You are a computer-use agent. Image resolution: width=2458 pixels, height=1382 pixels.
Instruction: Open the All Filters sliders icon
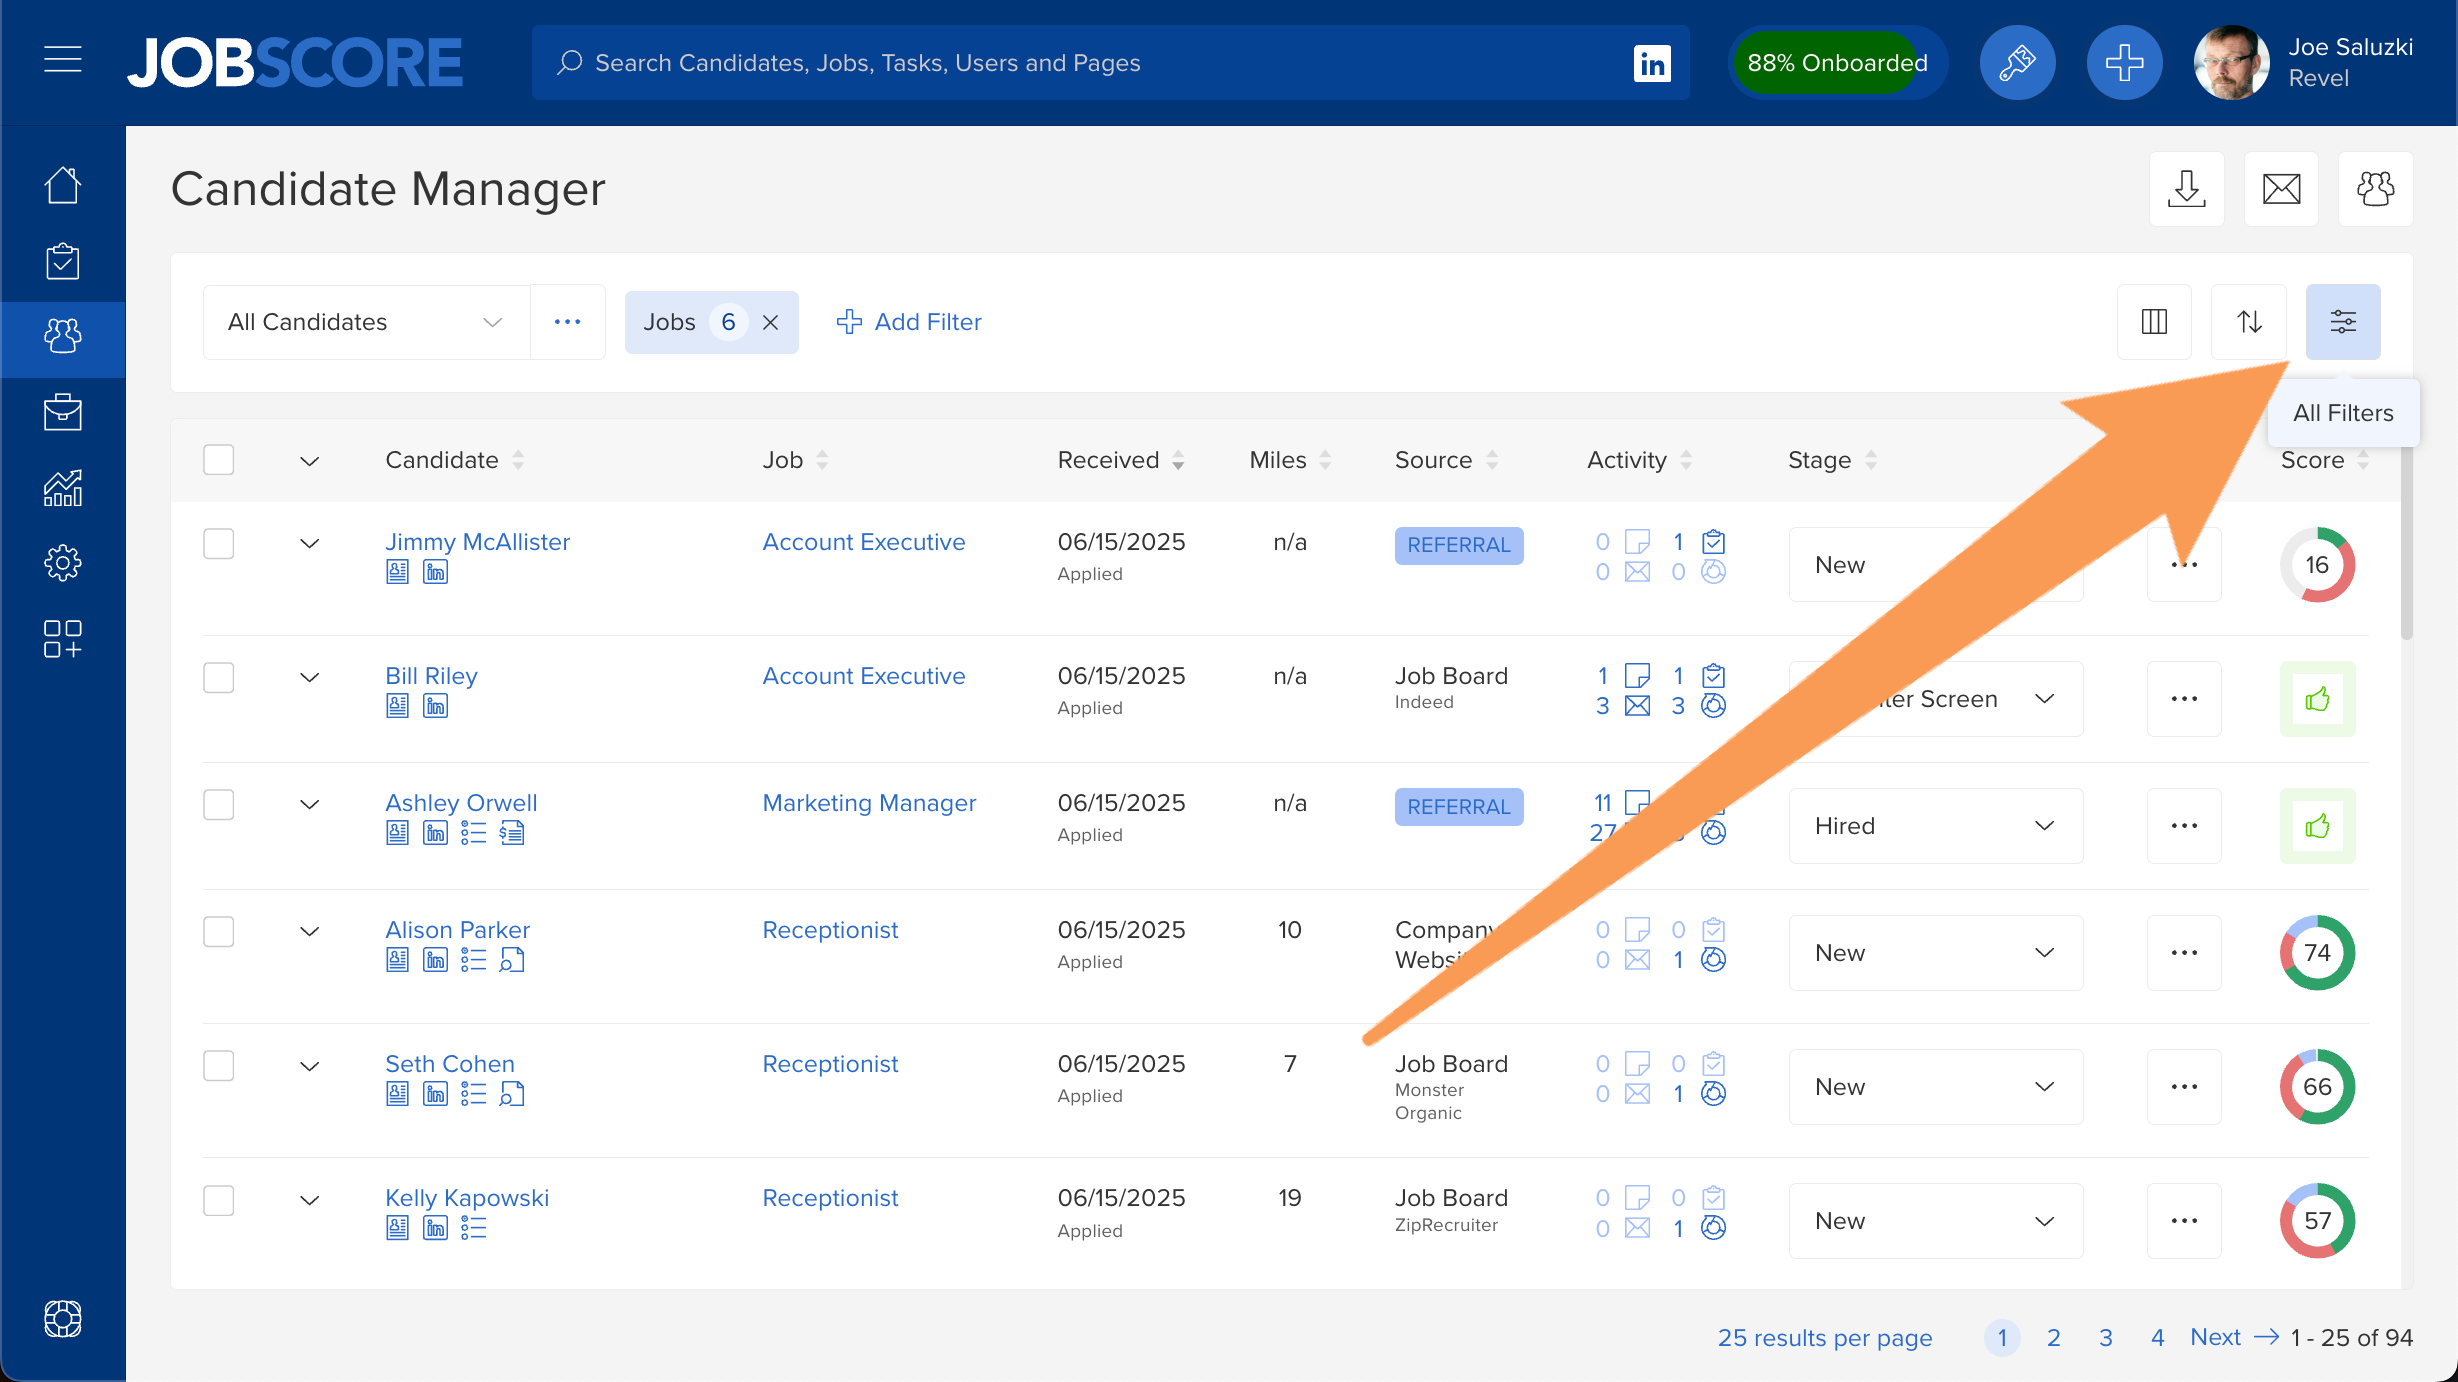pyautogui.click(x=2343, y=322)
